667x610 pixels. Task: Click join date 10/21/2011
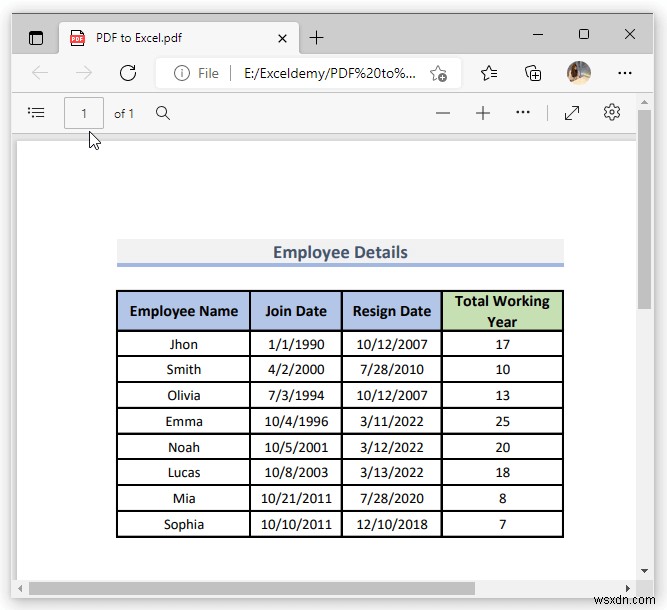296,498
